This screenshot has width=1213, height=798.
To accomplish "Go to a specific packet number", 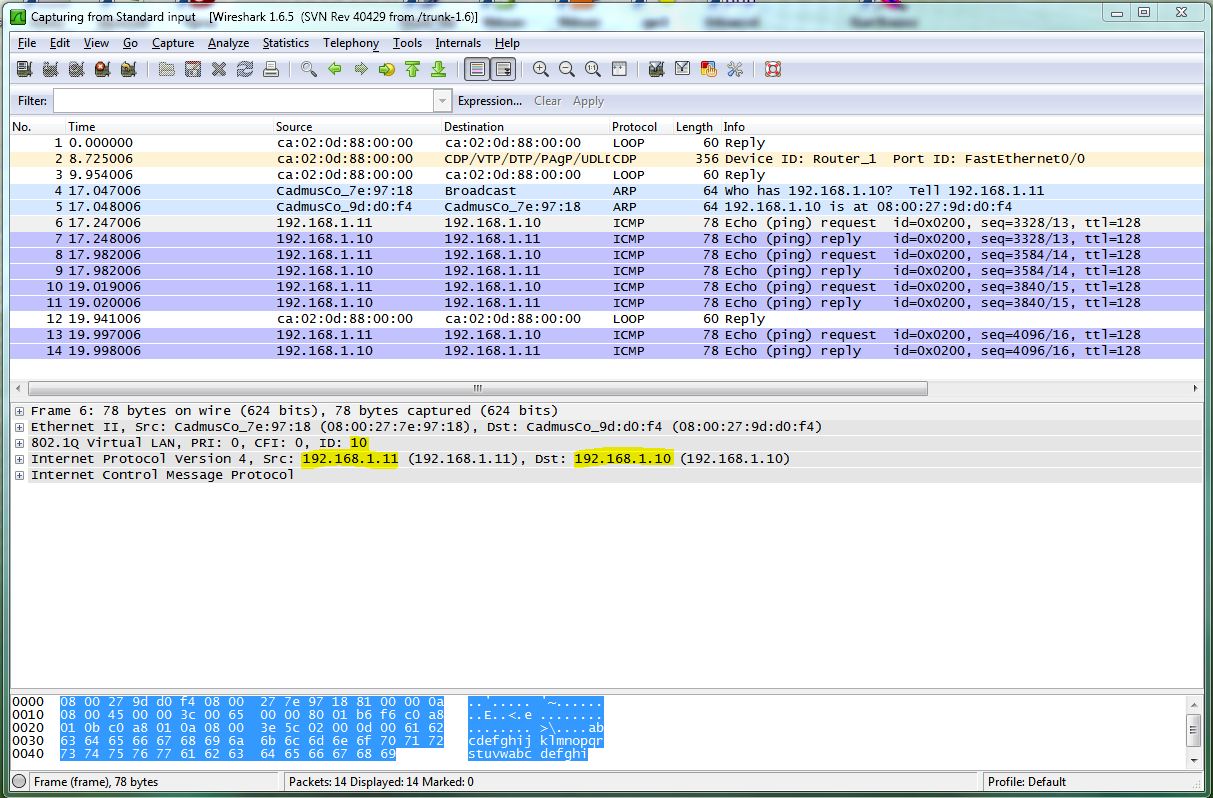I will coord(387,69).
